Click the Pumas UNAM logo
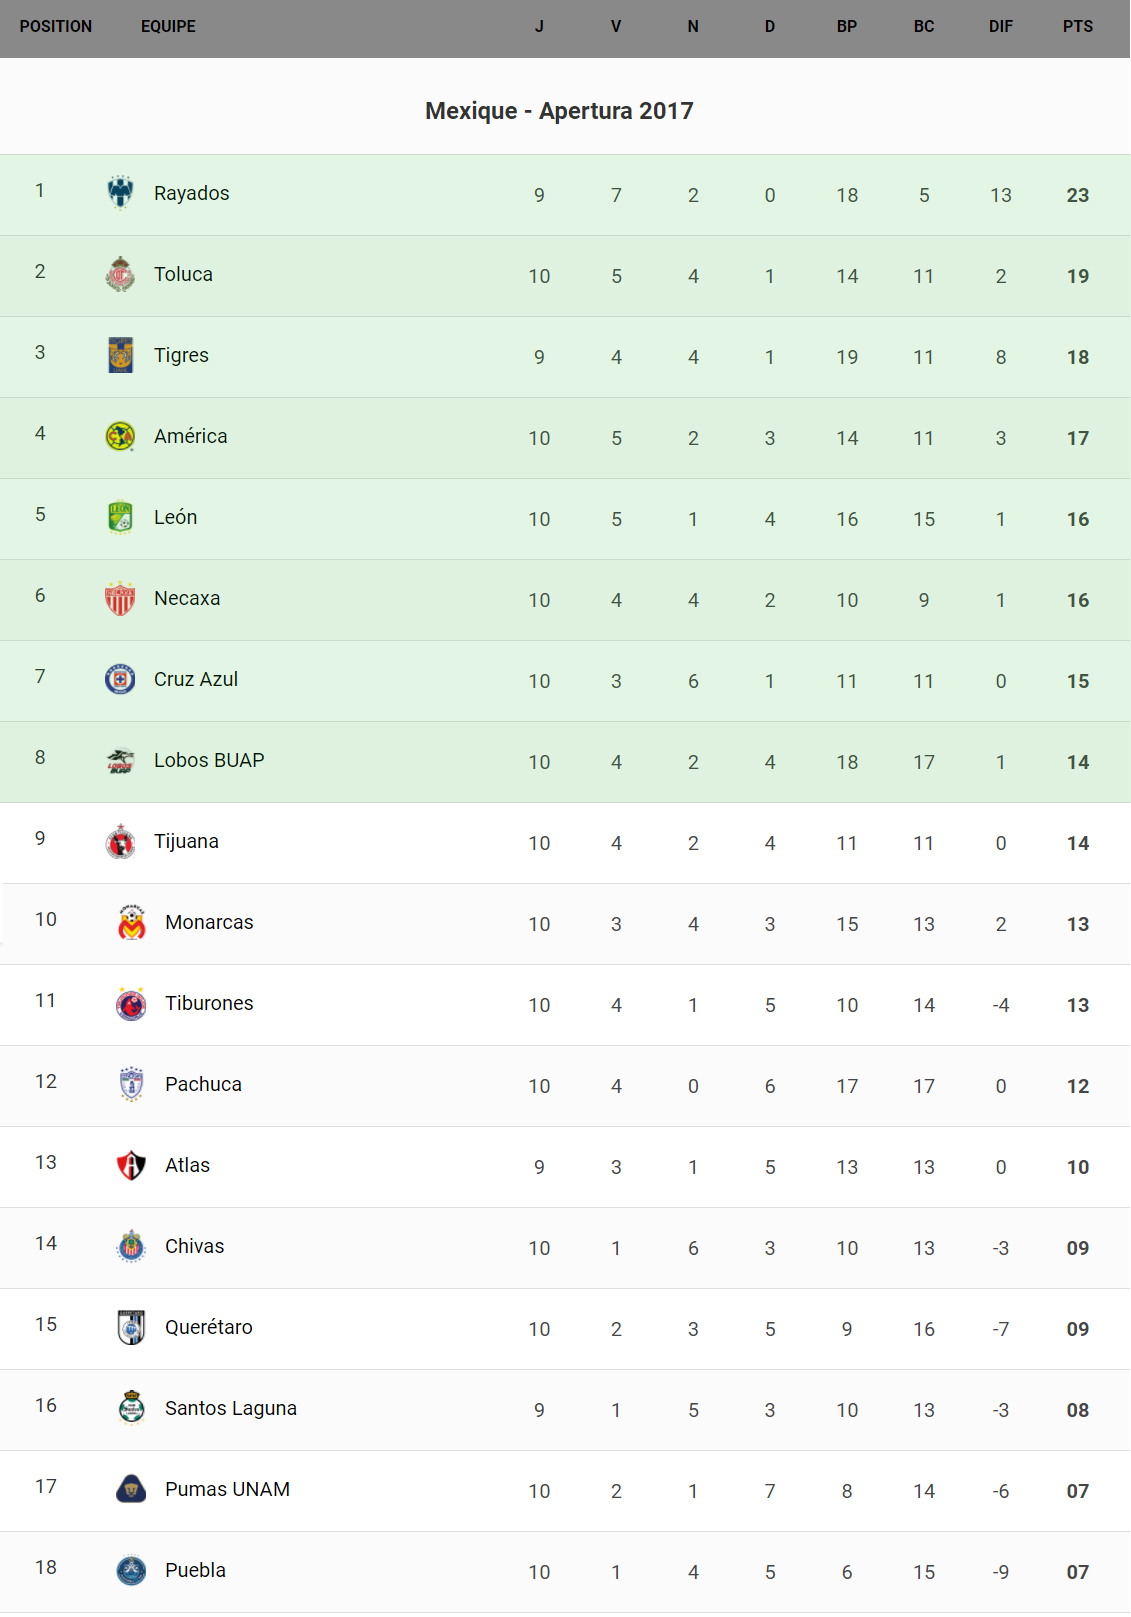Viewport: 1131px width, 1617px height. pos(131,1489)
